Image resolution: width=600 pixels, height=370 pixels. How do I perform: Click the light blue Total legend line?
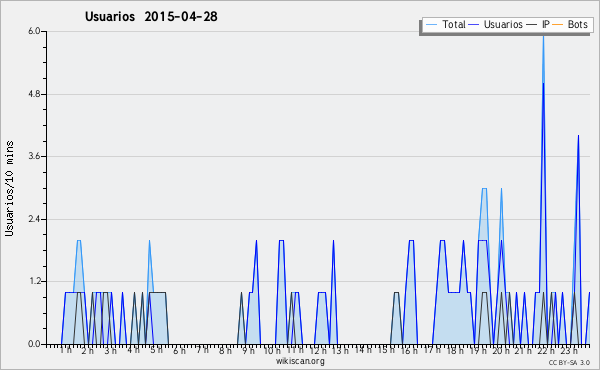[x=431, y=25]
